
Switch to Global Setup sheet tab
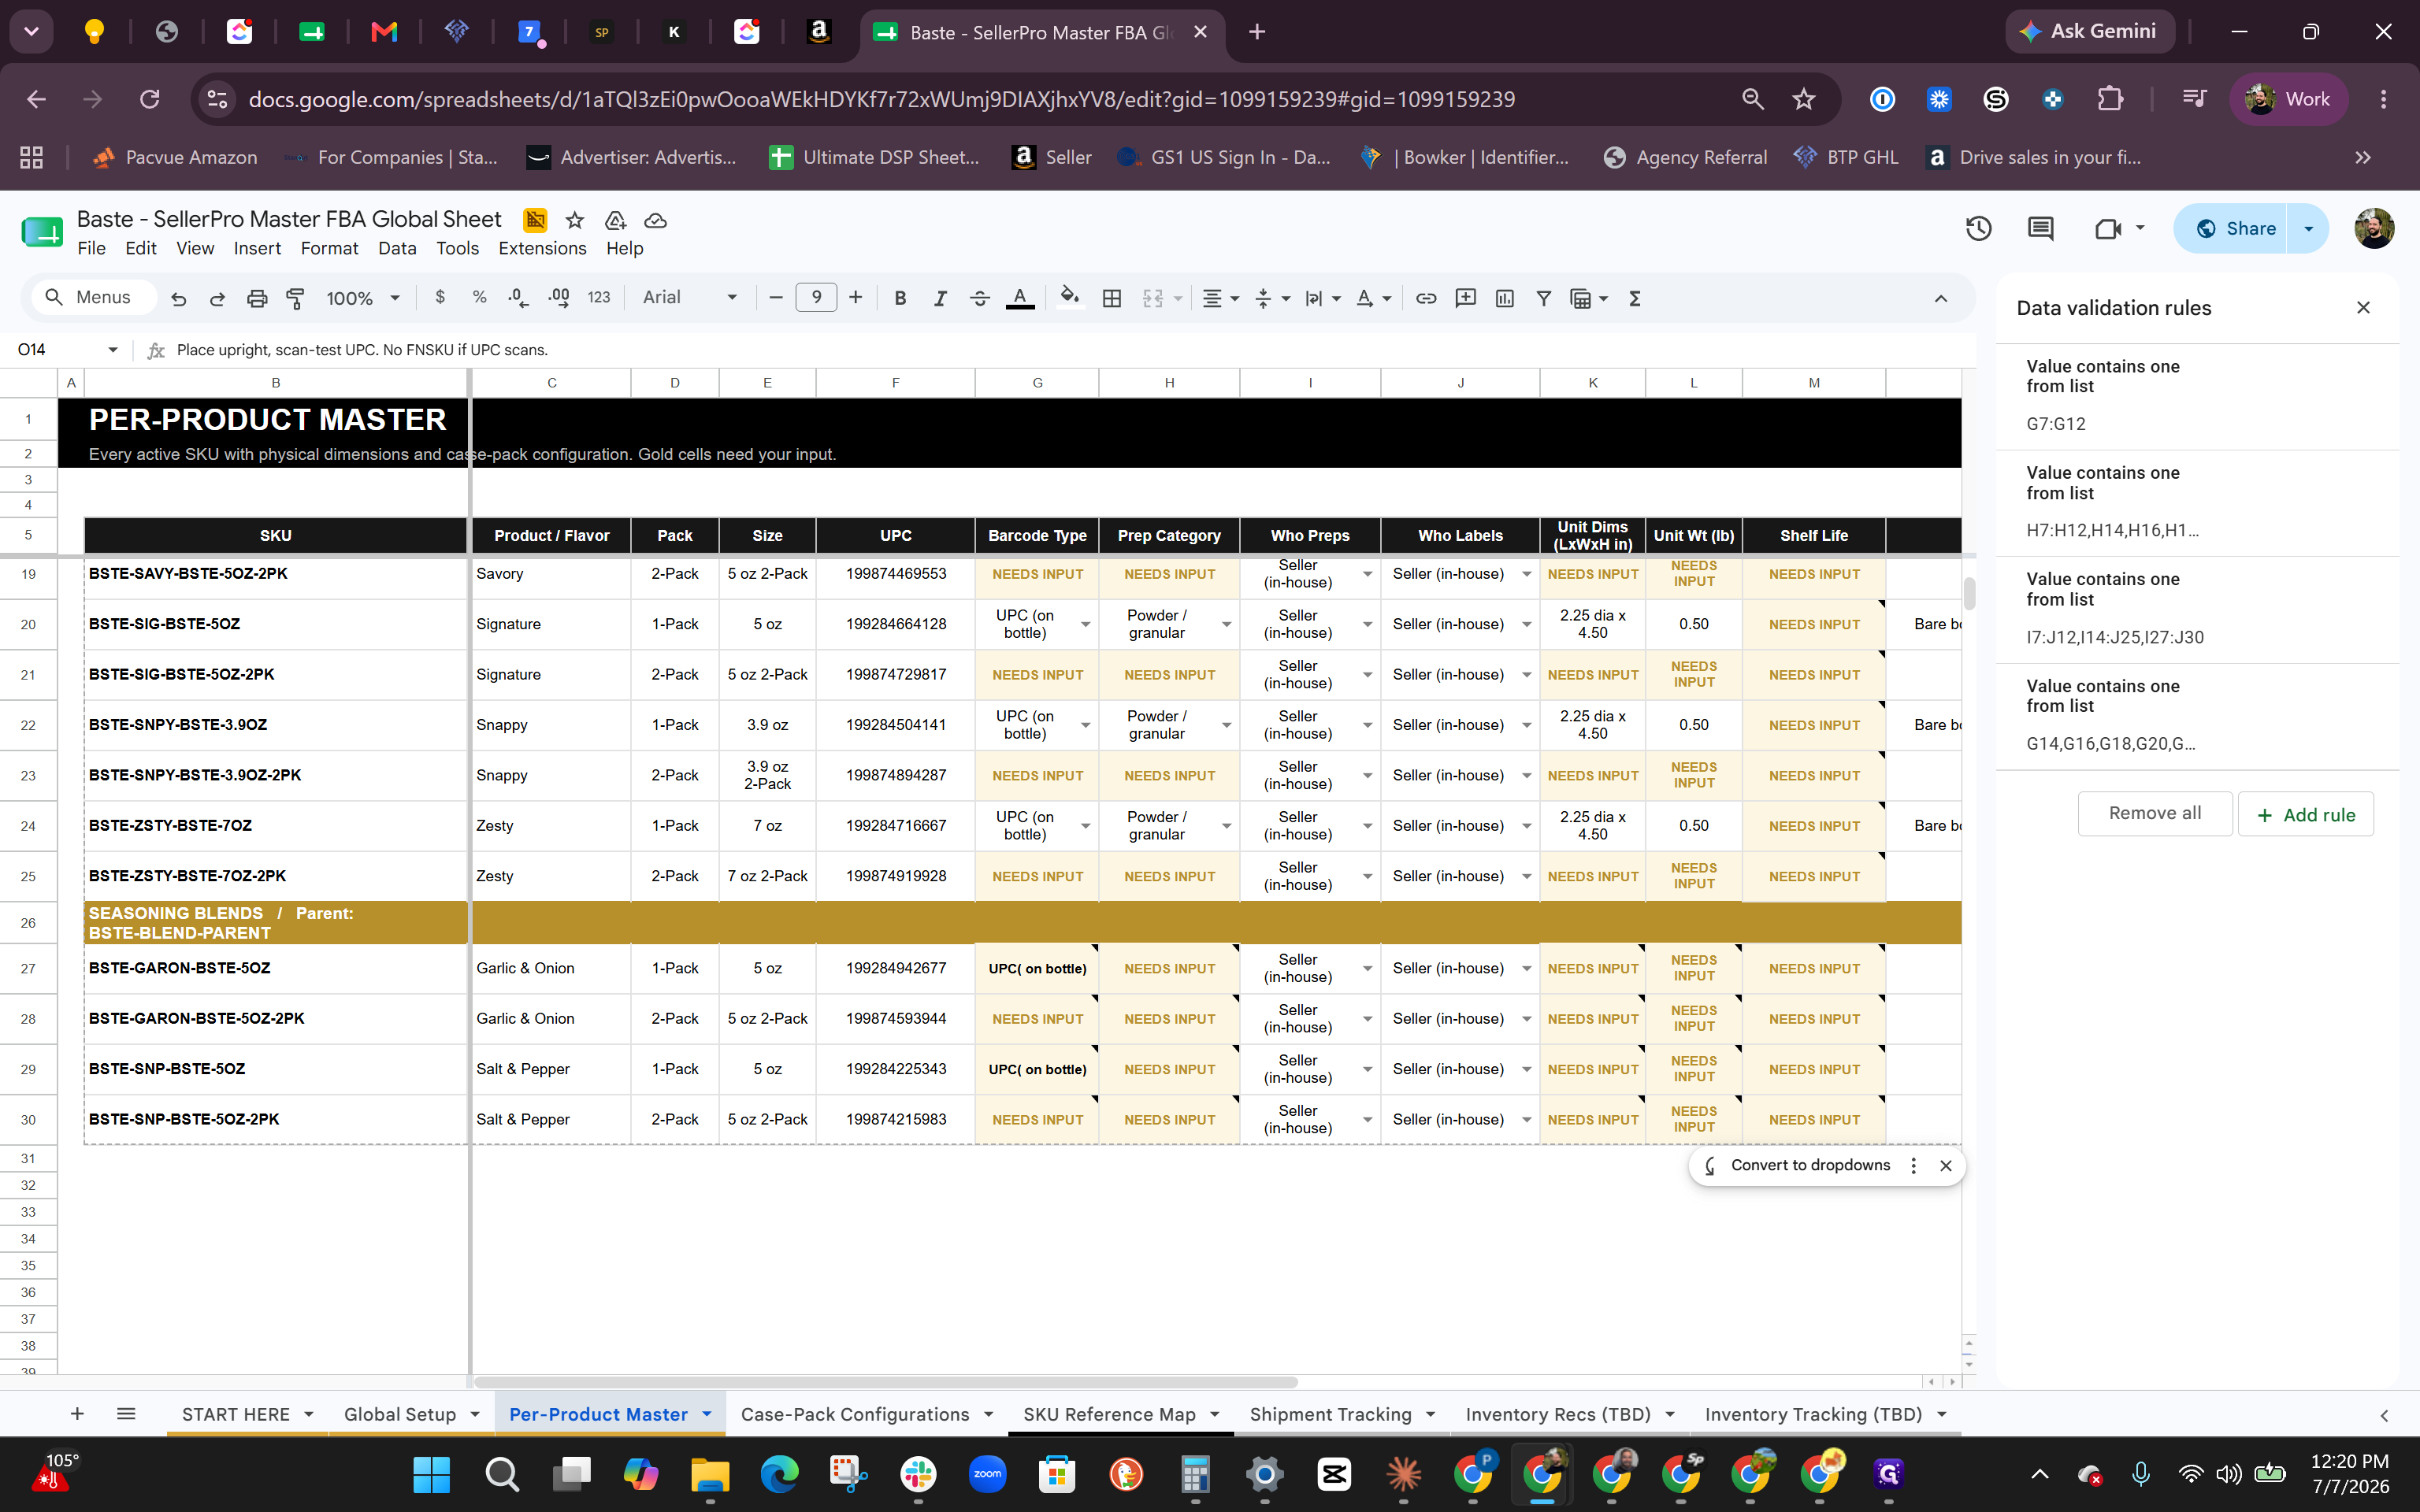click(400, 1414)
